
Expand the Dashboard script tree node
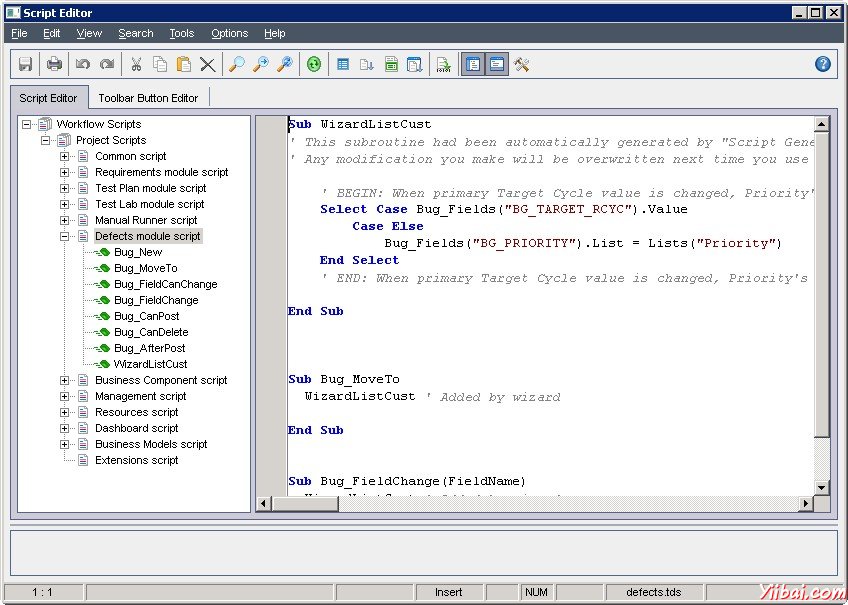click(x=65, y=428)
